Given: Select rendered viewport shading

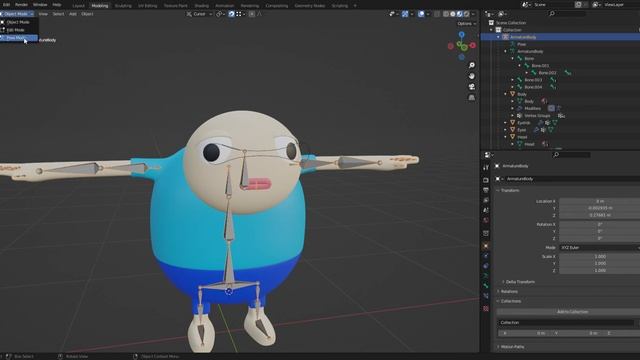Looking at the screenshot, I should (x=467, y=14).
